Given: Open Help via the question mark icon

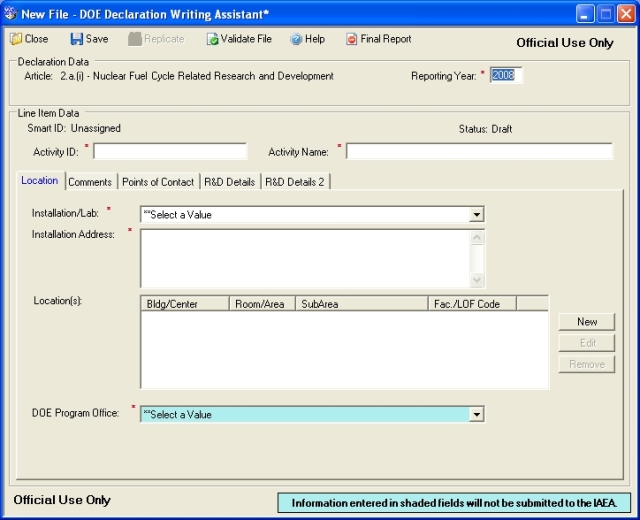Looking at the screenshot, I should point(296,39).
